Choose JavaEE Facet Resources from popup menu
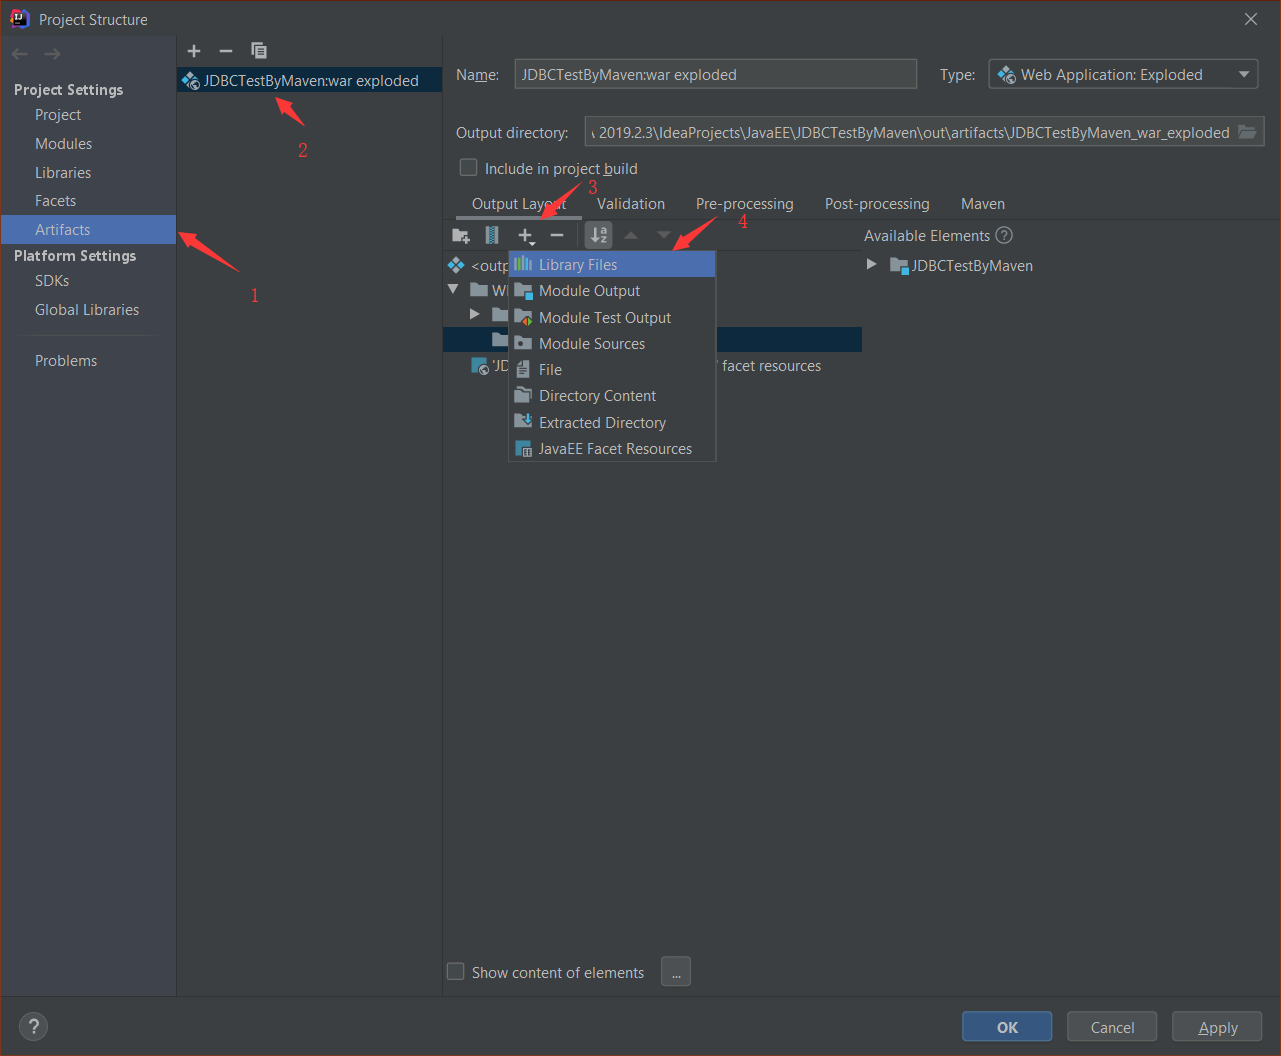This screenshot has height=1056, width=1281. coord(612,448)
